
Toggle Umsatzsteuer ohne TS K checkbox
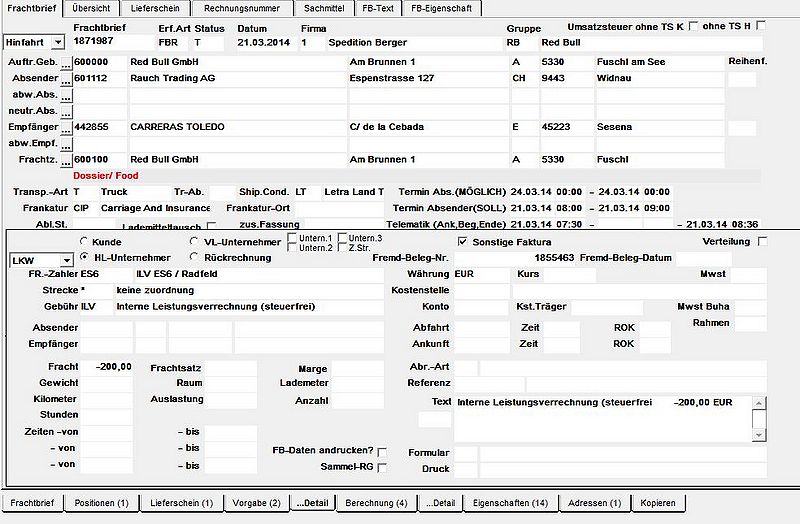(693, 26)
